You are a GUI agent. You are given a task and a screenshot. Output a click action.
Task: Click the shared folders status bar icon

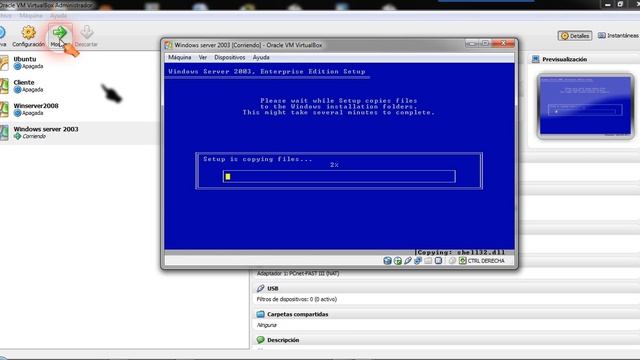pos(428,261)
